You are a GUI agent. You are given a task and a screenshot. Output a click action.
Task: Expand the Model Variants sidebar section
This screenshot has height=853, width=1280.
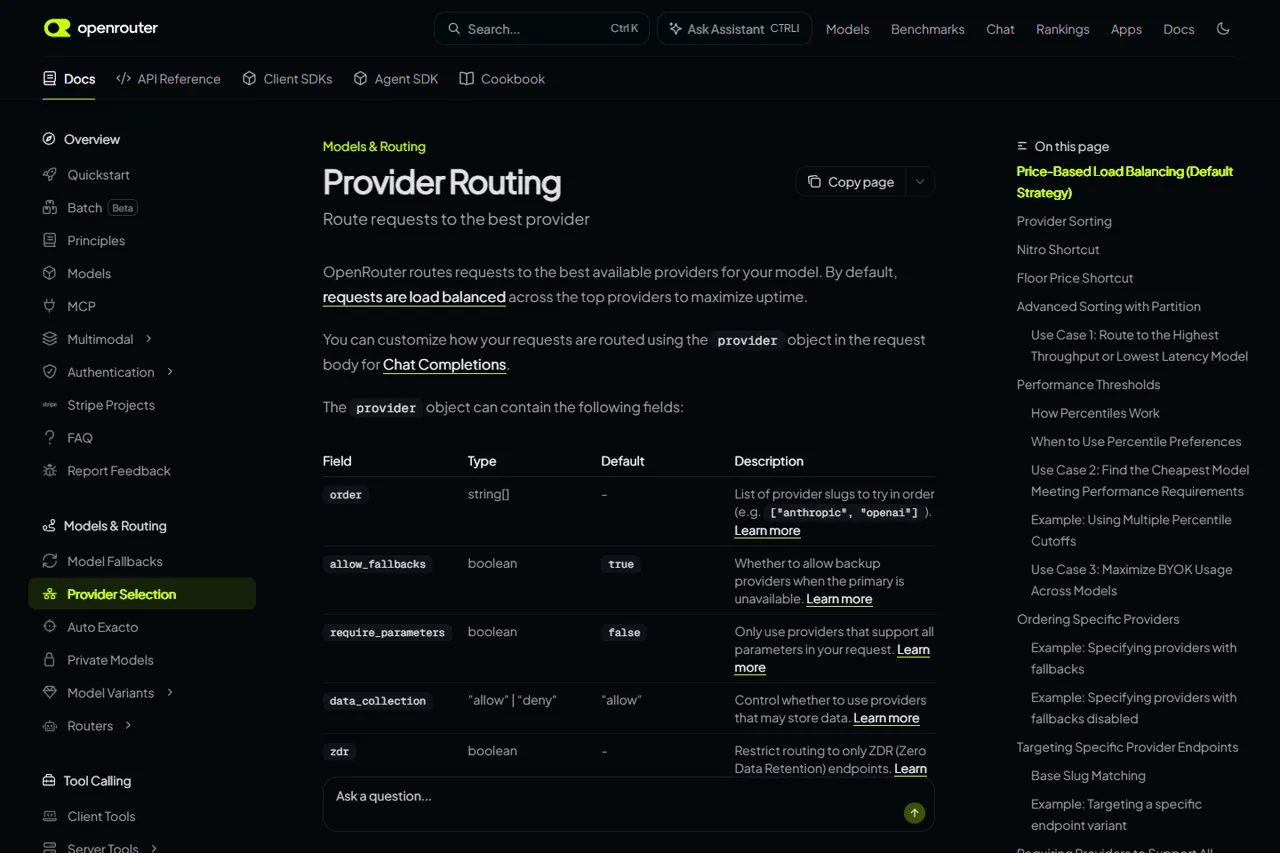[x=170, y=693]
